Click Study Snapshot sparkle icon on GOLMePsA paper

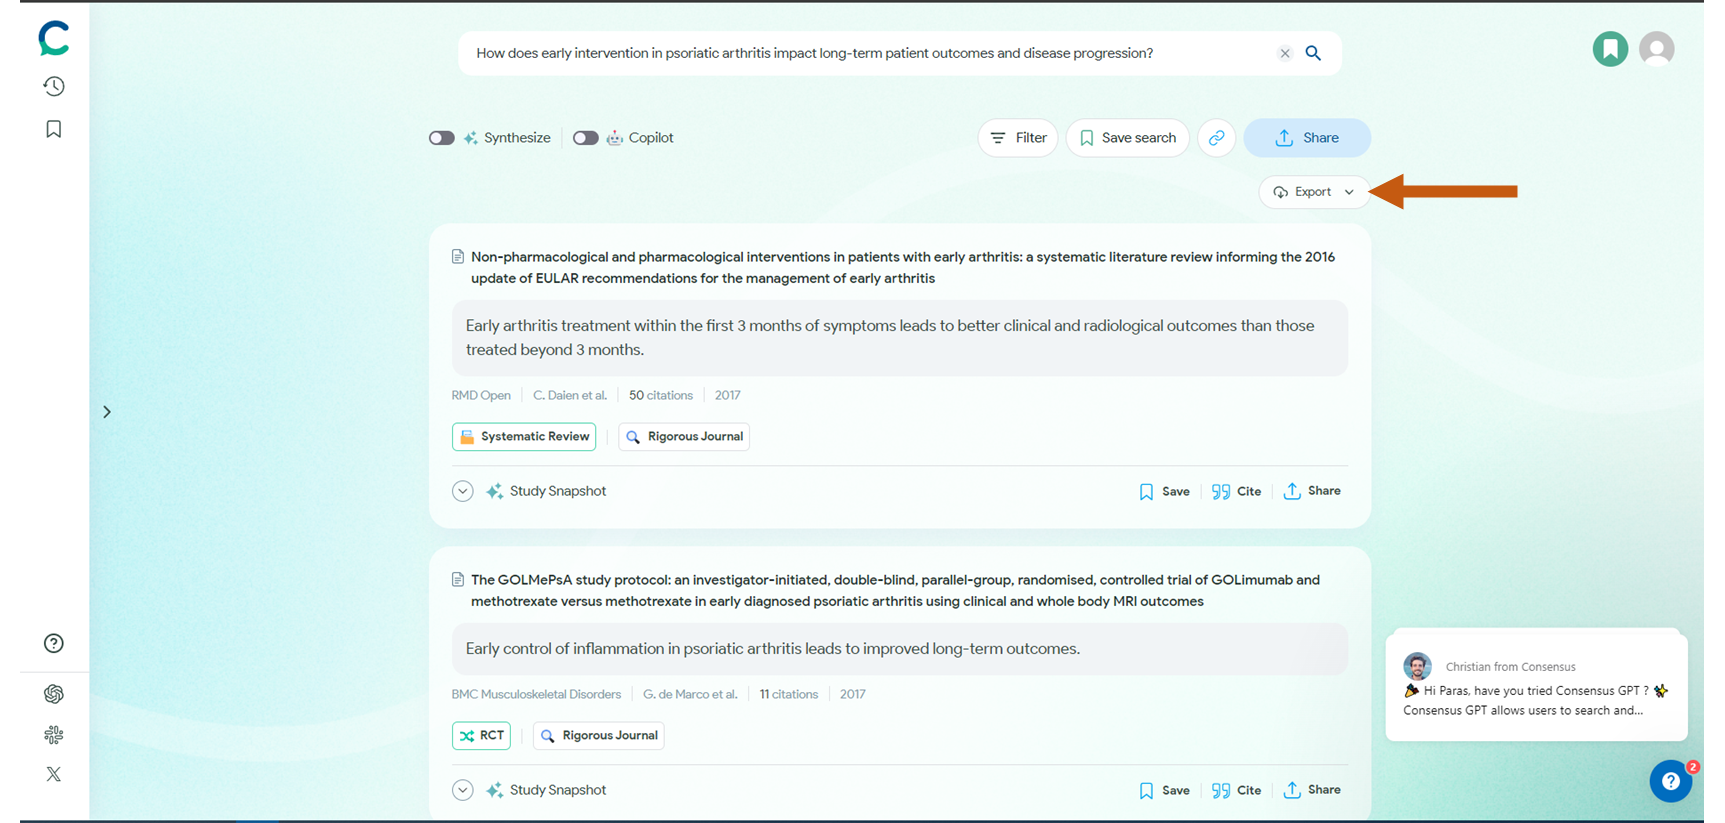(x=494, y=790)
